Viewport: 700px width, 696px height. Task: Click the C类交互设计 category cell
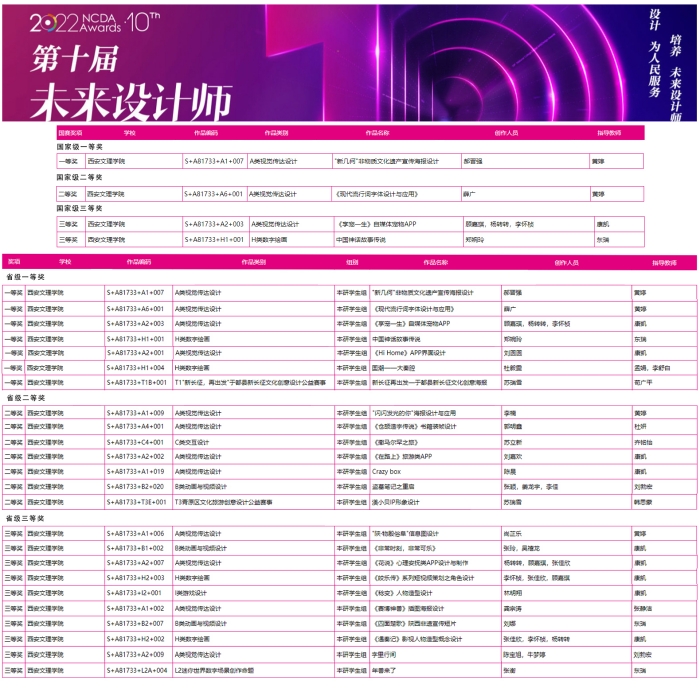pos(196,442)
